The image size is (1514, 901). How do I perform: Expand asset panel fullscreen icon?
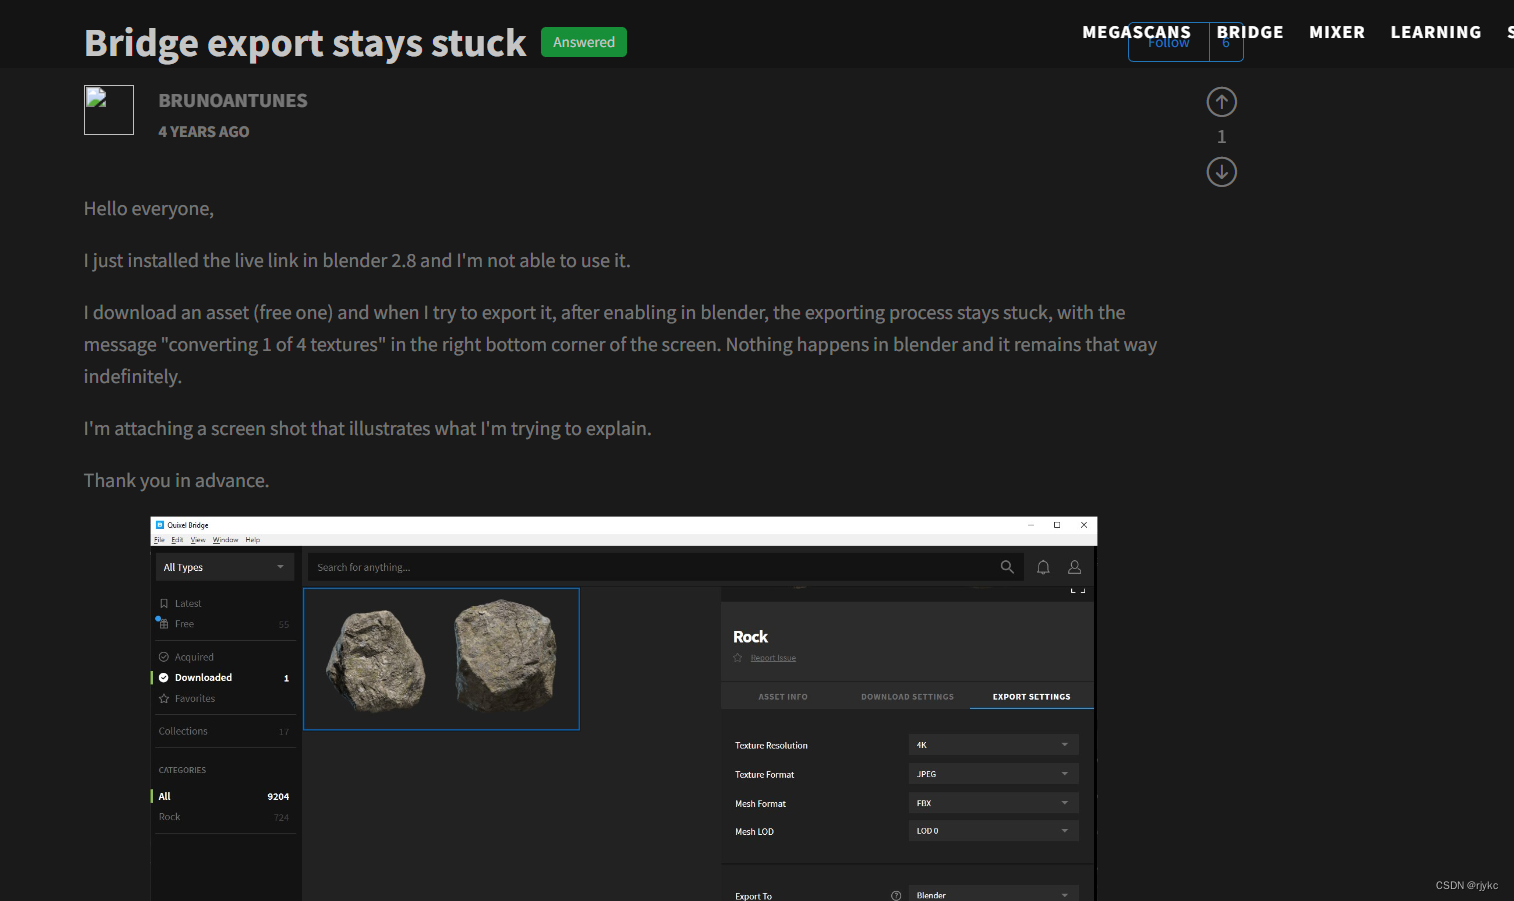[1077, 590]
